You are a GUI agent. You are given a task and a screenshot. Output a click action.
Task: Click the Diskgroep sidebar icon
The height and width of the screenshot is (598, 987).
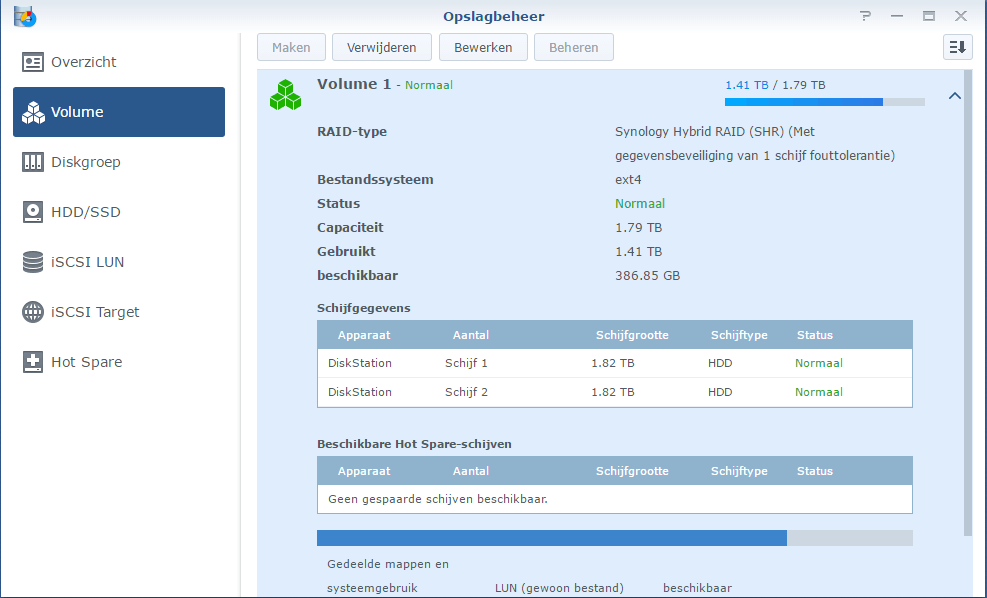pos(33,162)
